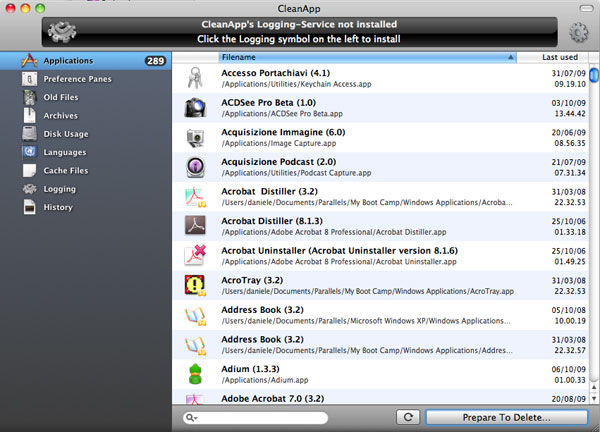This screenshot has width=600, height=432.
Task: Select Acquisizione Podcast (2.0) row
Action: (380, 167)
